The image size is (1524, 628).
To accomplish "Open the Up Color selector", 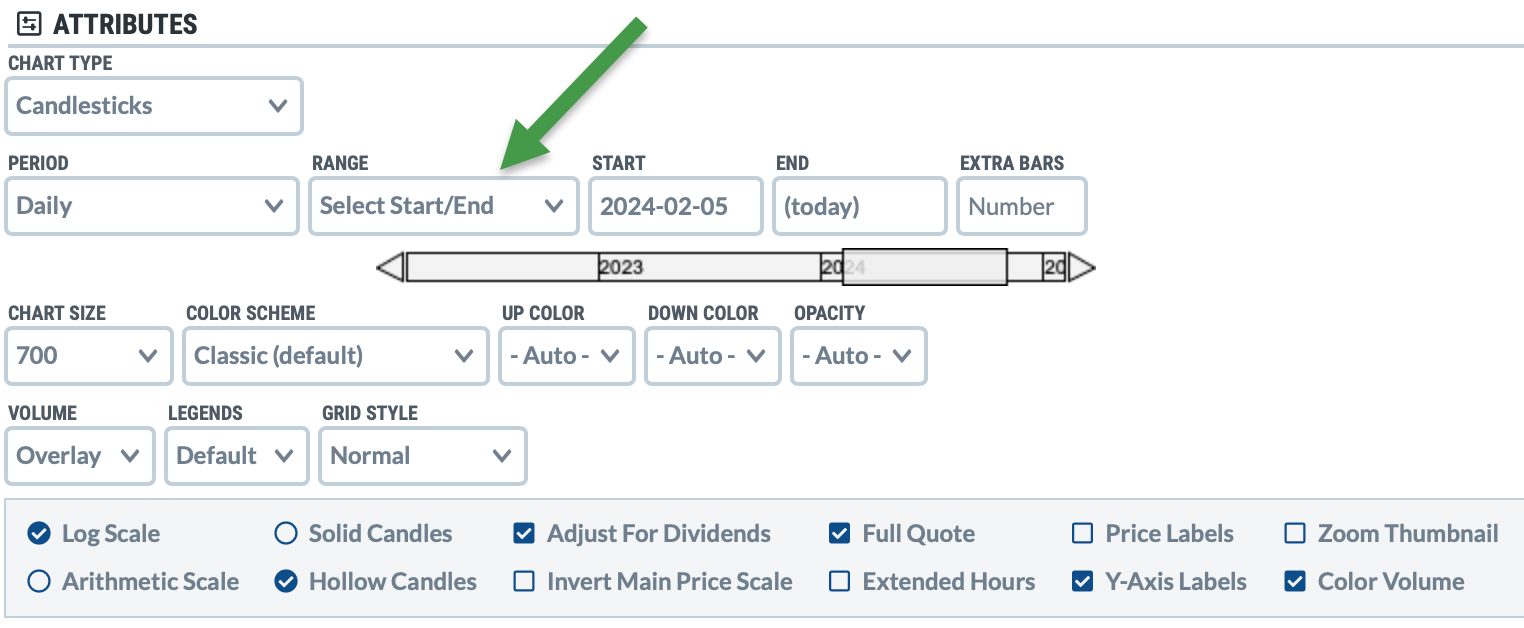I will 566,356.
